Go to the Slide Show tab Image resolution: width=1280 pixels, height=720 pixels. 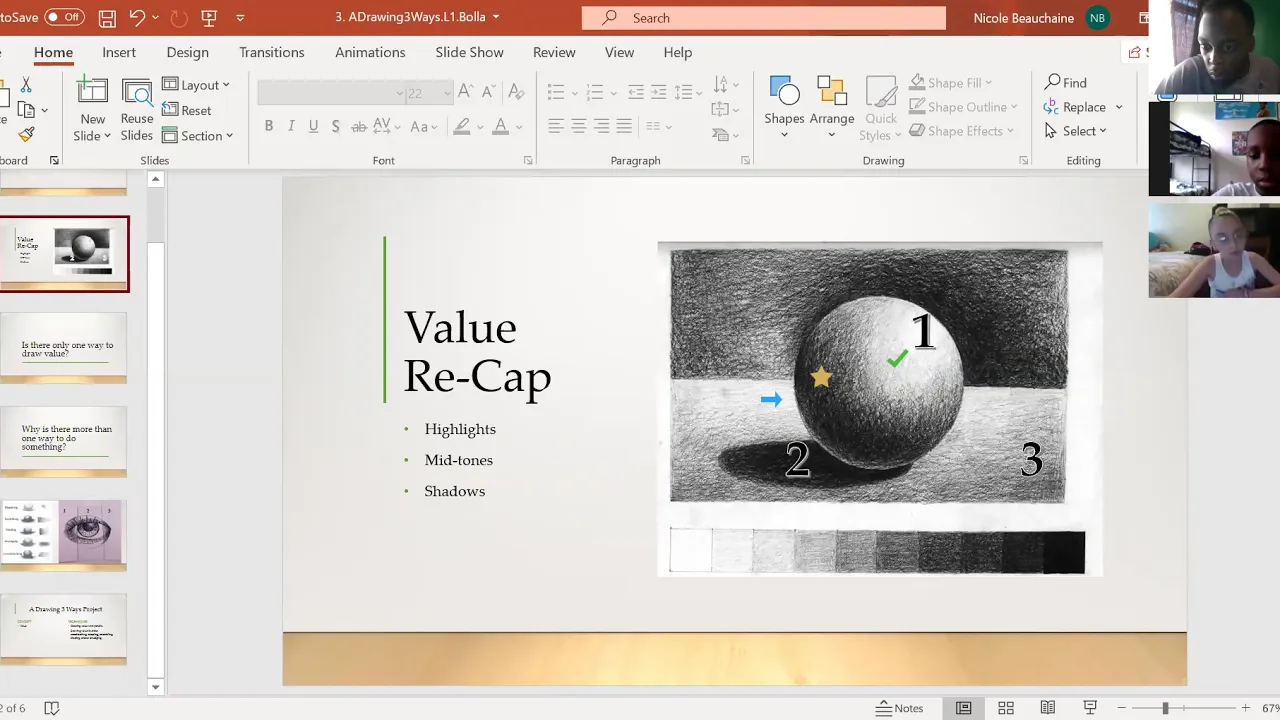pyautogui.click(x=469, y=52)
